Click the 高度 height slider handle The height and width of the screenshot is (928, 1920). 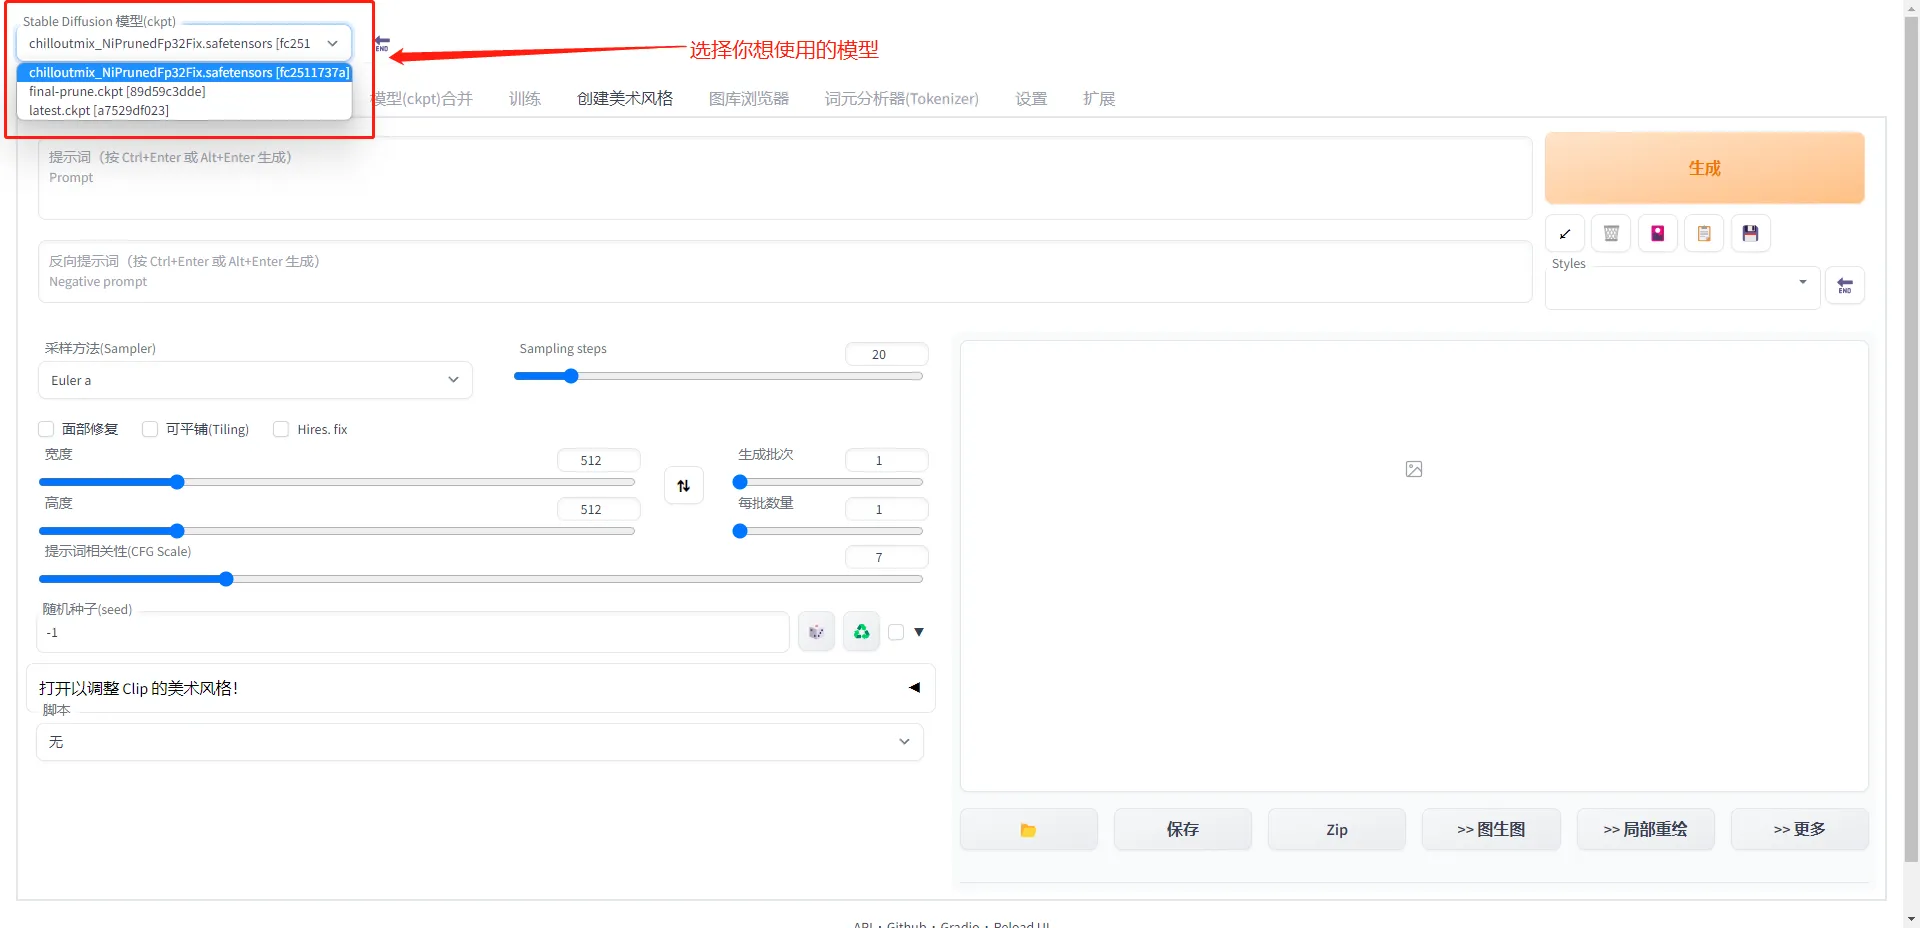(x=177, y=531)
